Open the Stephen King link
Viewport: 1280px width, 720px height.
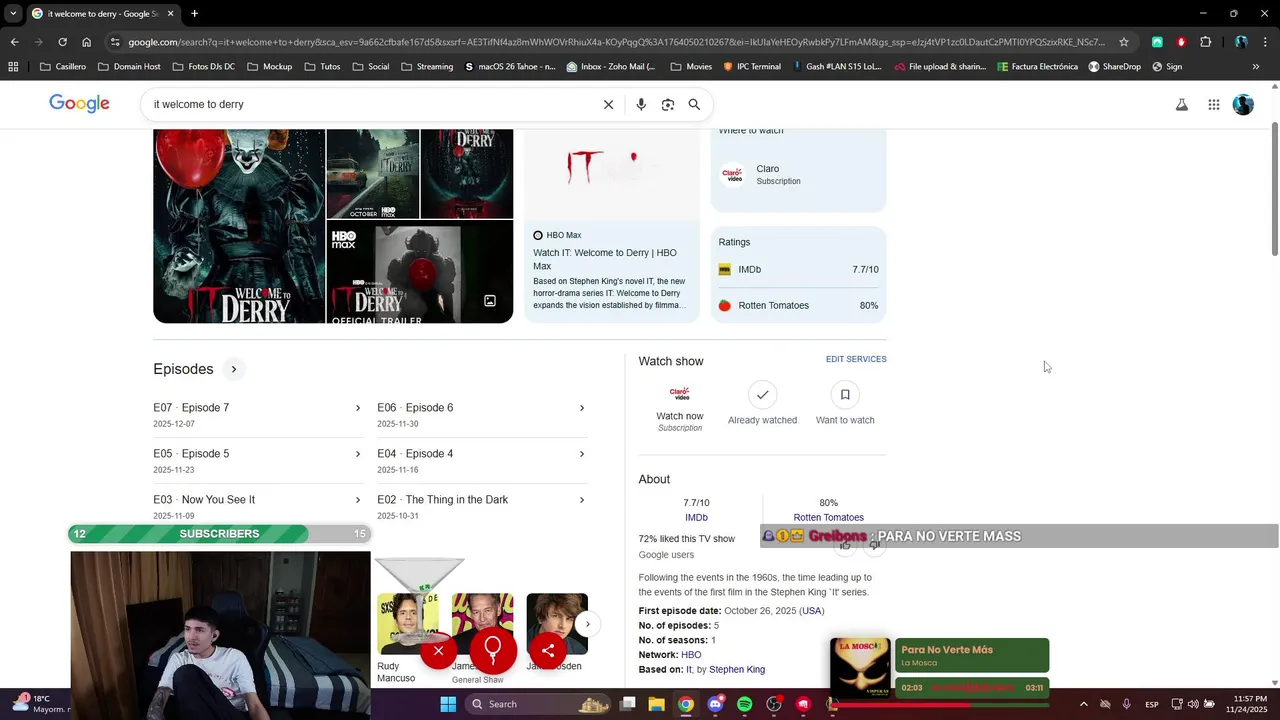[737, 669]
